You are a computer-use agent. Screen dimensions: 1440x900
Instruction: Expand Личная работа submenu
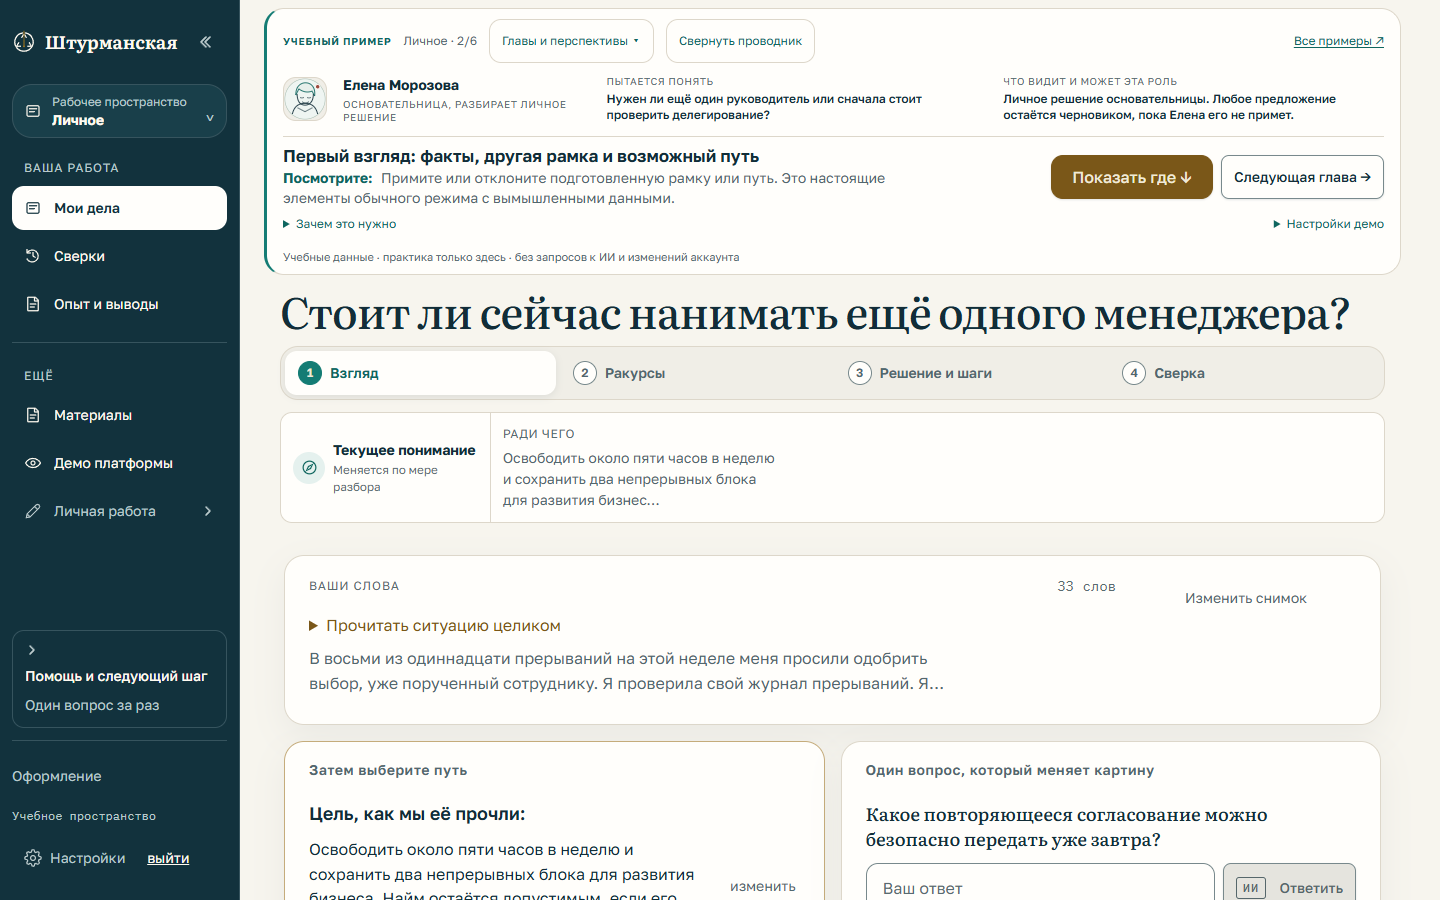tap(119, 511)
